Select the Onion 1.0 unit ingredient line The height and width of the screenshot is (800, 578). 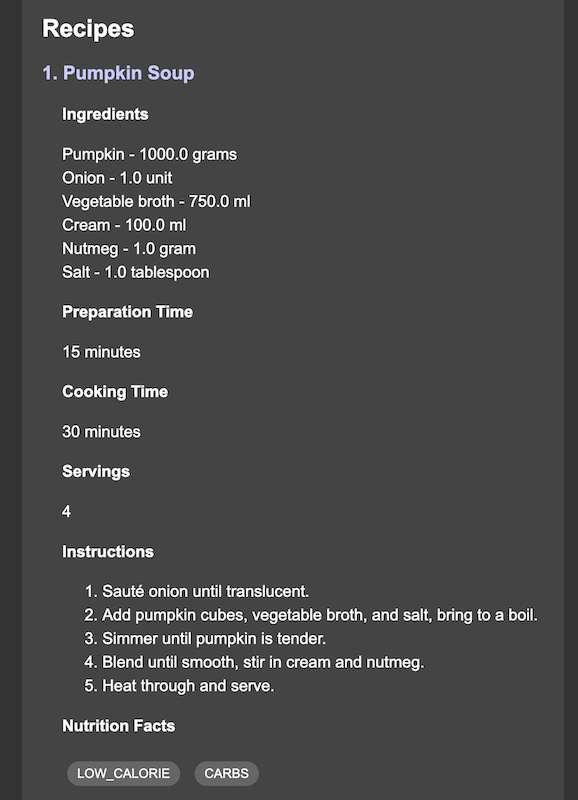(117, 178)
